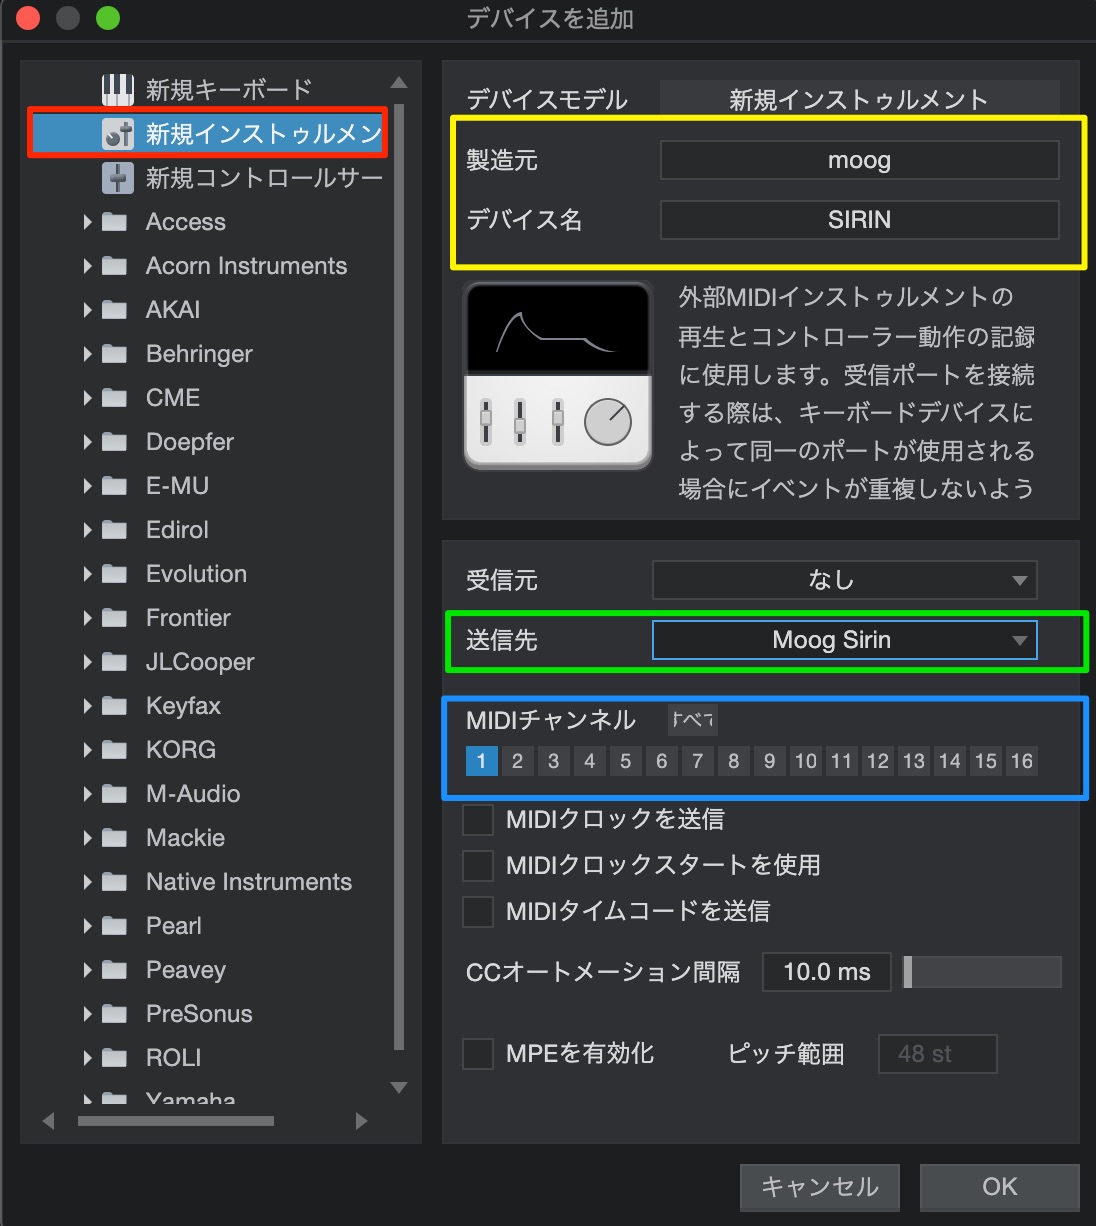Click the Access folder icon
Viewport: 1096px width, 1226px height.
click(115, 222)
